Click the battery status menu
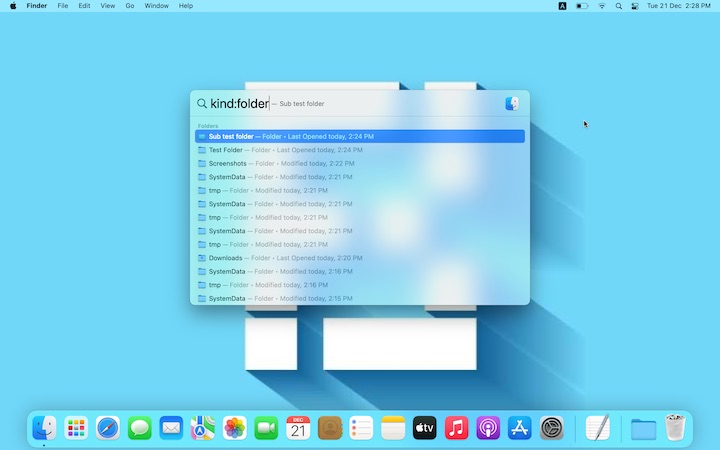 click(x=582, y=6)
